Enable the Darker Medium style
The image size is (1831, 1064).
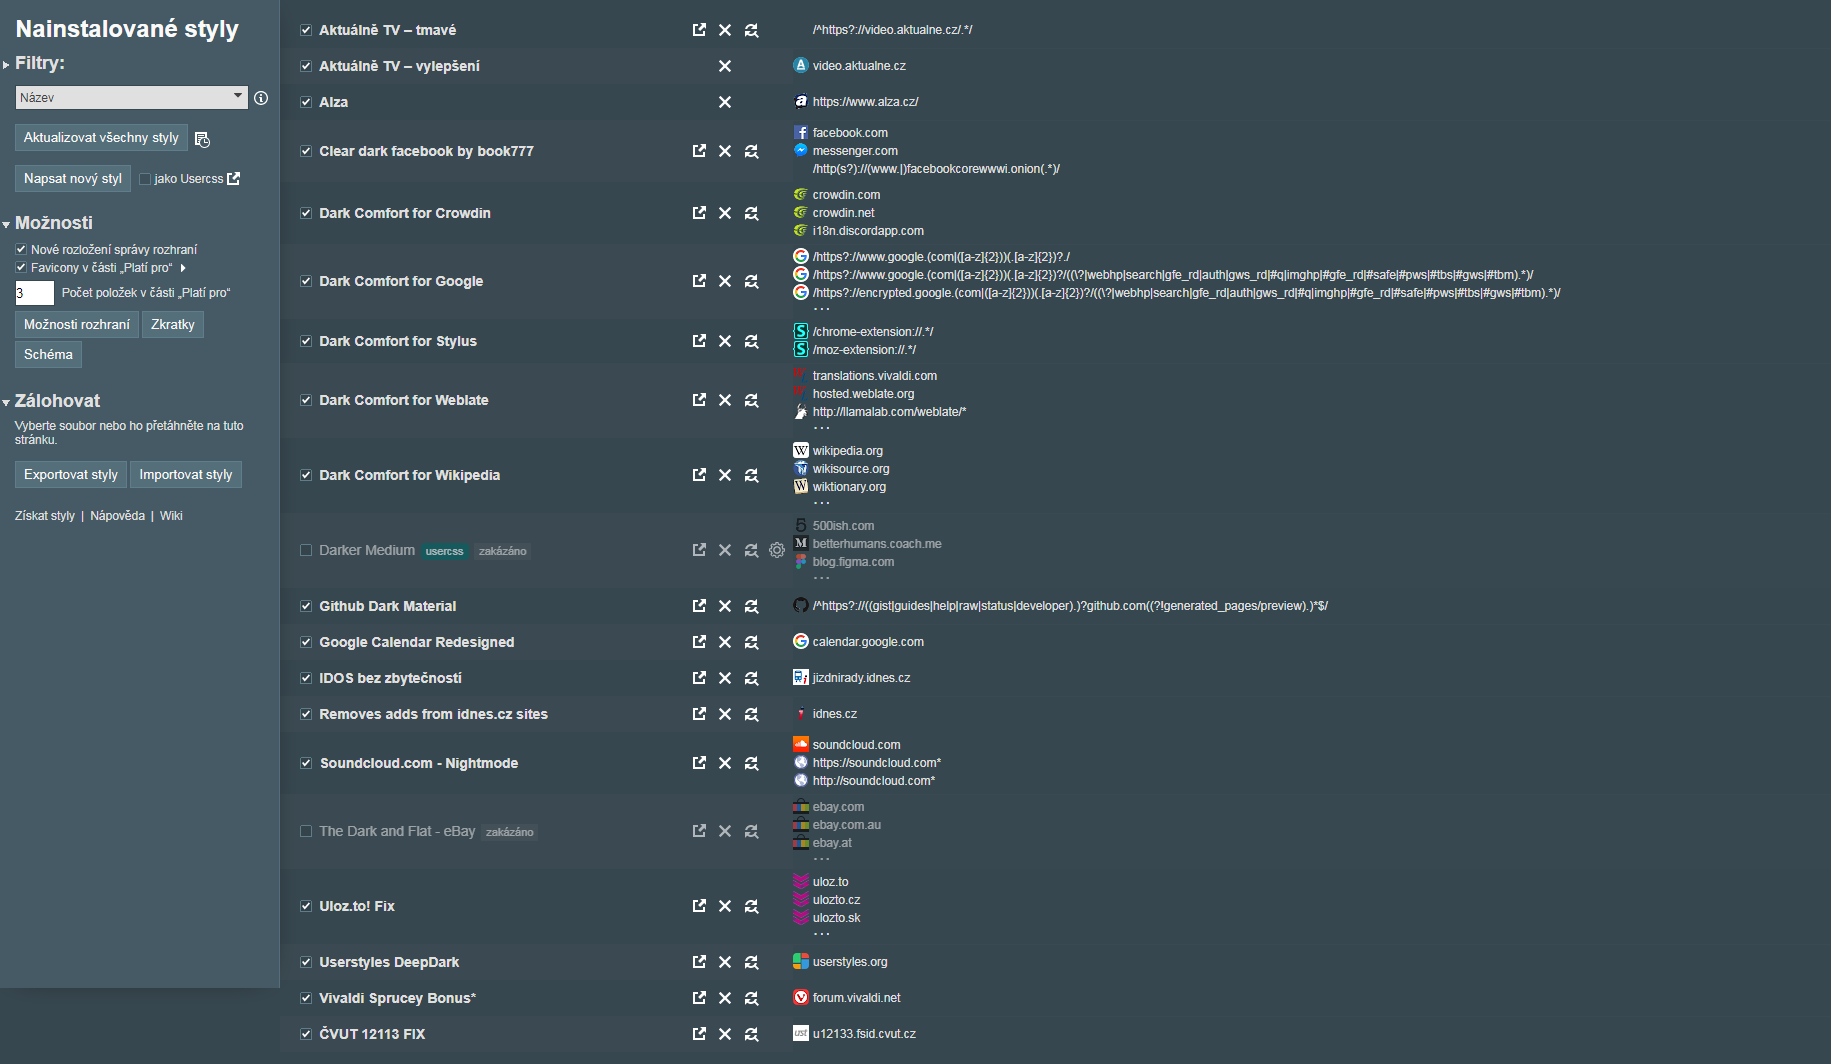(x=306, y=550)
